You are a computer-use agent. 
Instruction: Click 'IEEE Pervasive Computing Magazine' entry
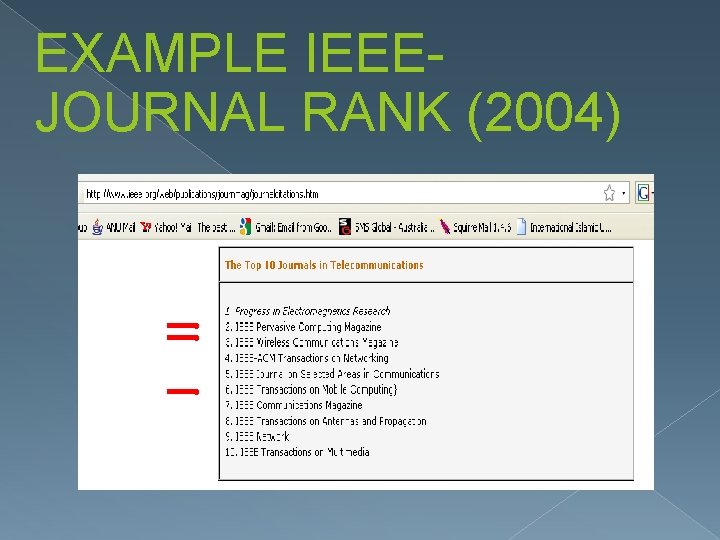[303, 327]
